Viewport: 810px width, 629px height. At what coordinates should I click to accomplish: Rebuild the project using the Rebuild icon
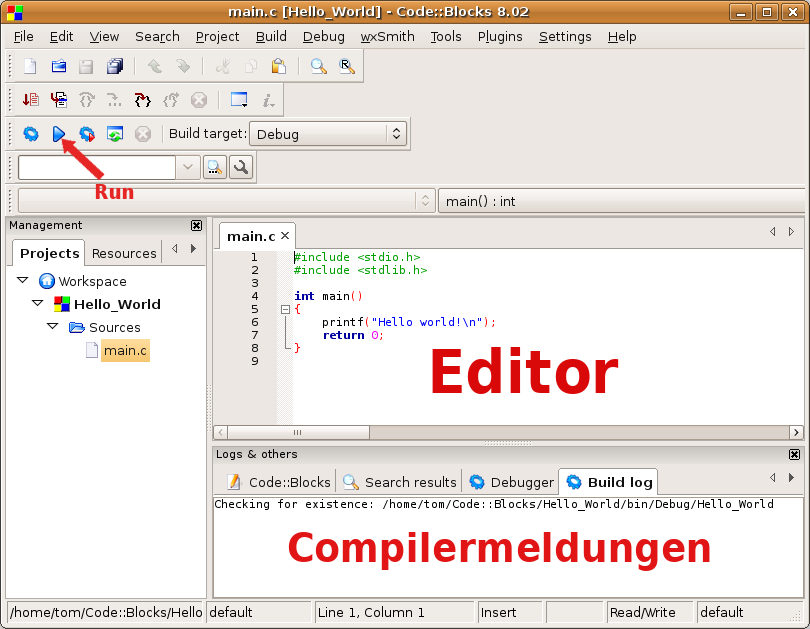pyautogui.click(x=115, y=133)
